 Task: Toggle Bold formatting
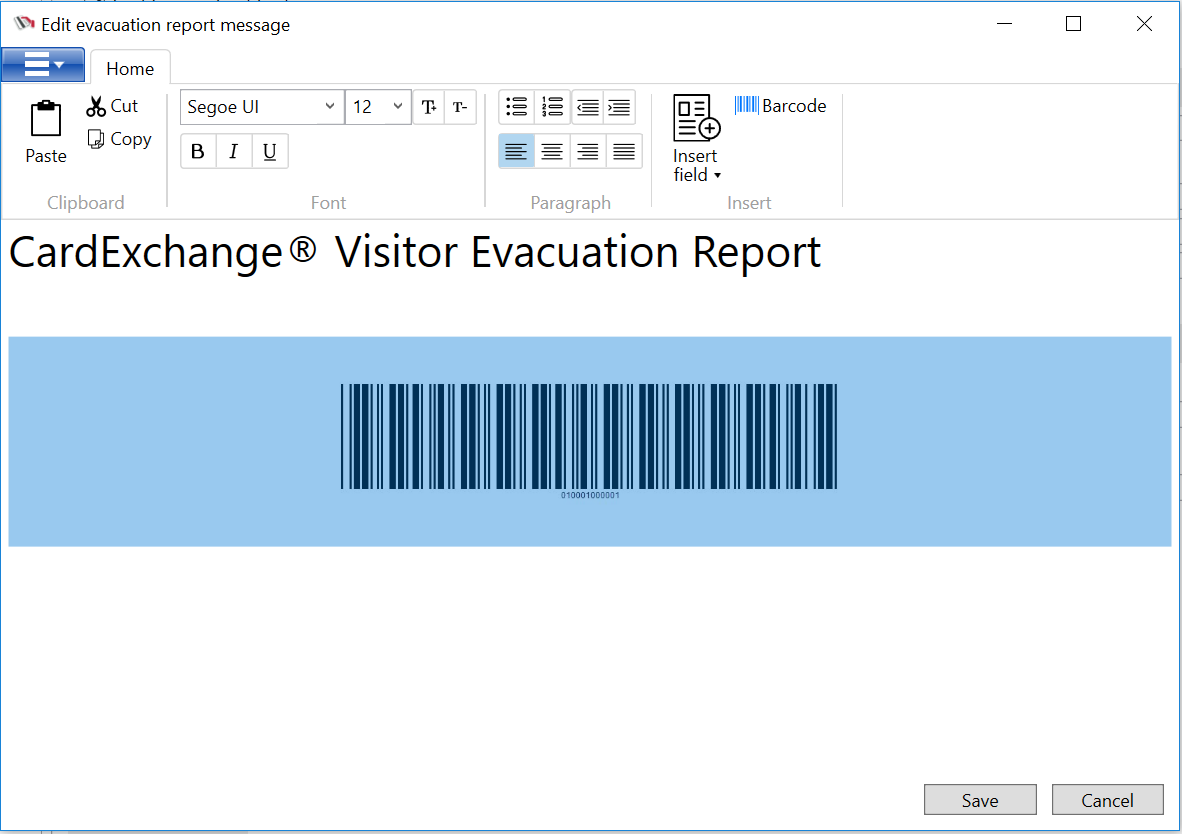(198, 152)
